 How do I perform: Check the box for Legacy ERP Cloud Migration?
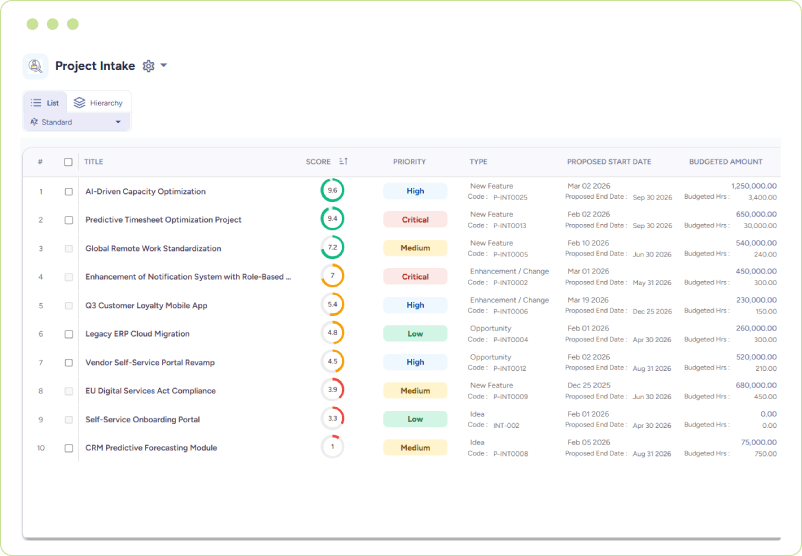(x=69, y=334)
